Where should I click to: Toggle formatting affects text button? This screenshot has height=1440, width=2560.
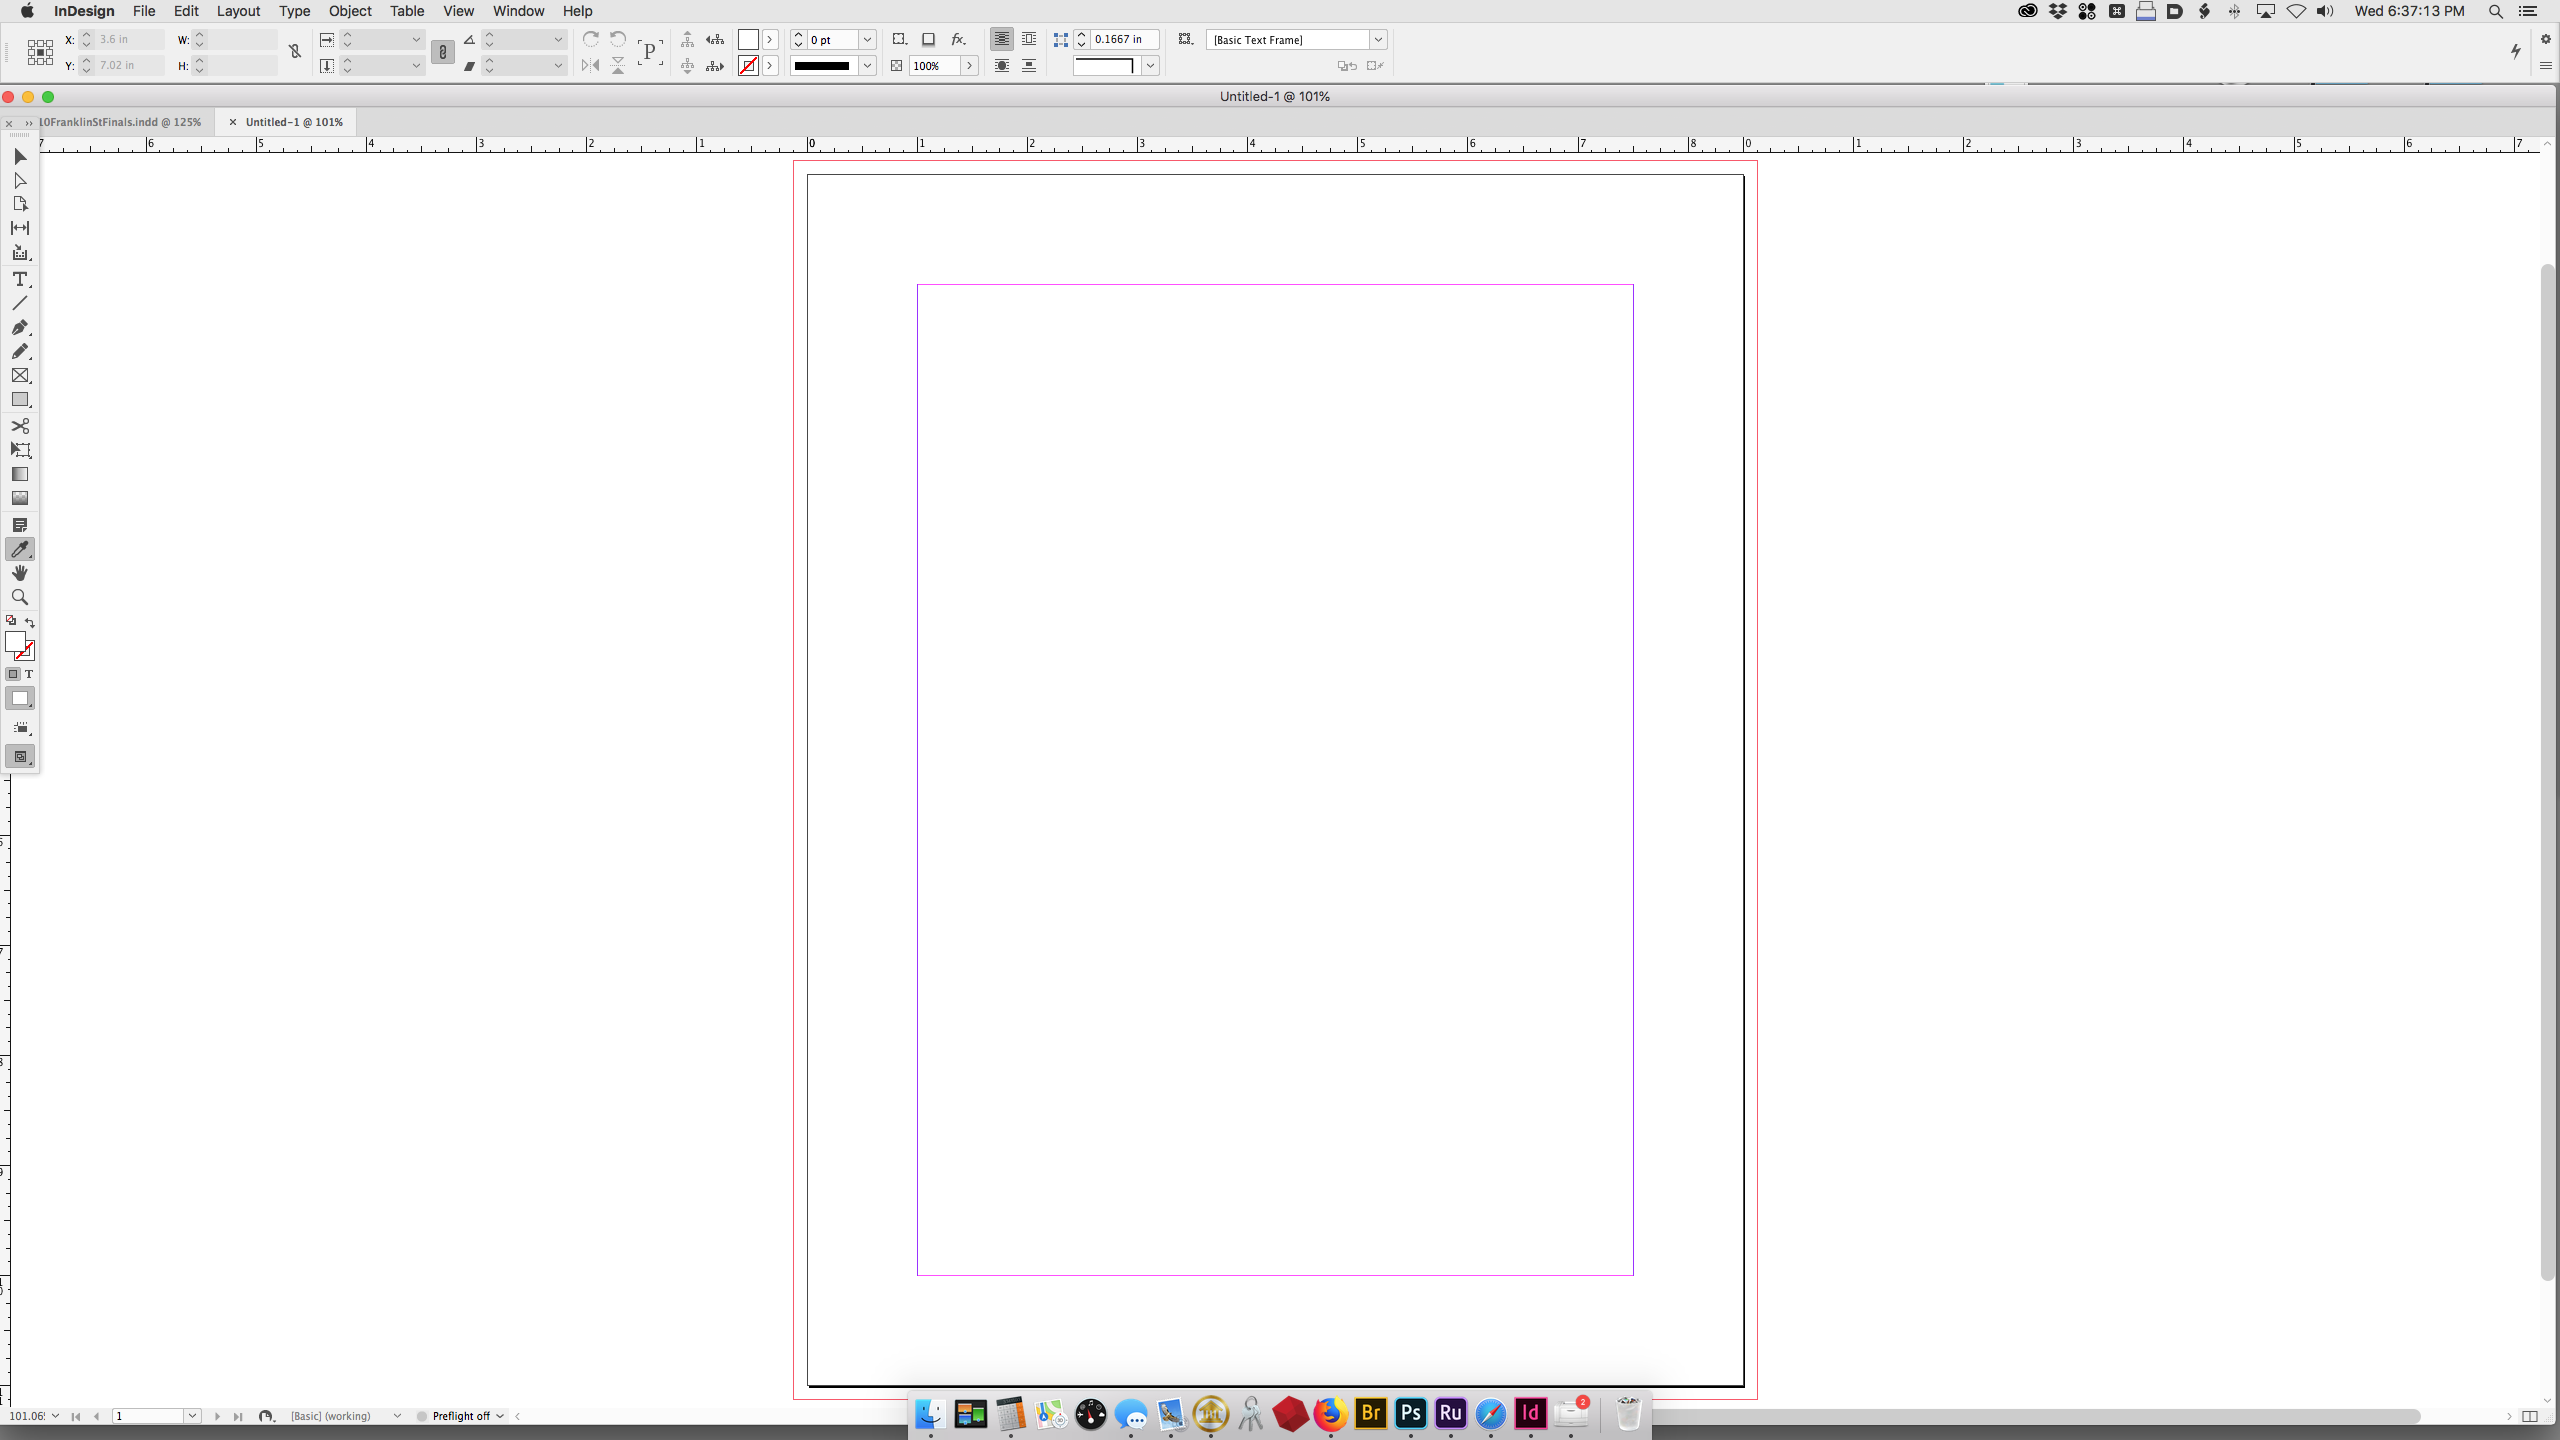pyautogui.click(x=29, y=674)
